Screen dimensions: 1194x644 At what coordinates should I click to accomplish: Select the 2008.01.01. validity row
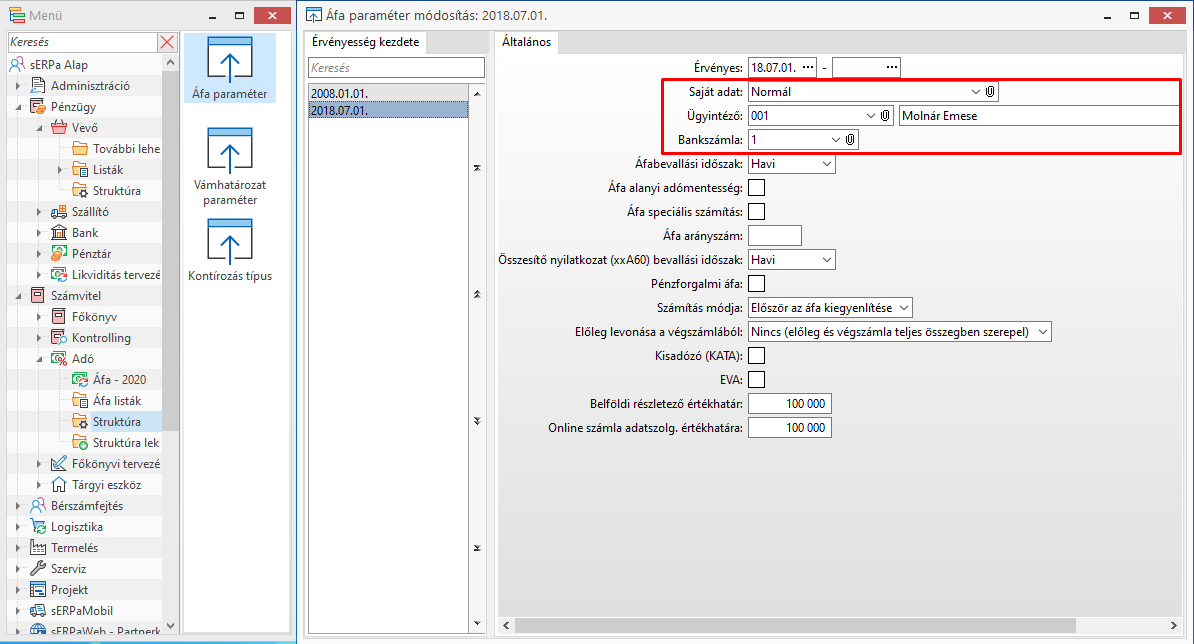(388, 94)
